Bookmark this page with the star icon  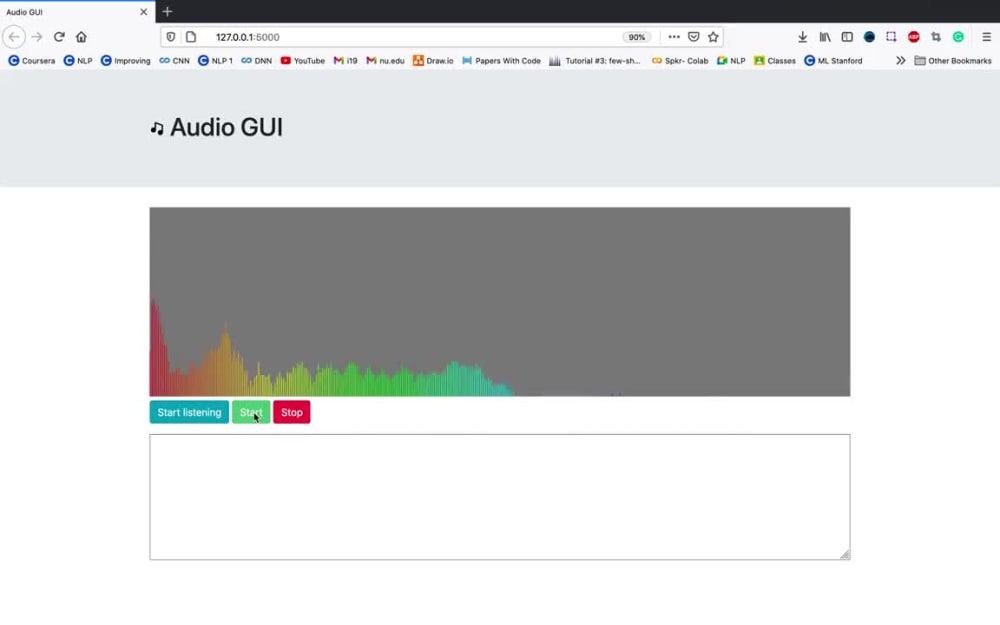(713, 37)
